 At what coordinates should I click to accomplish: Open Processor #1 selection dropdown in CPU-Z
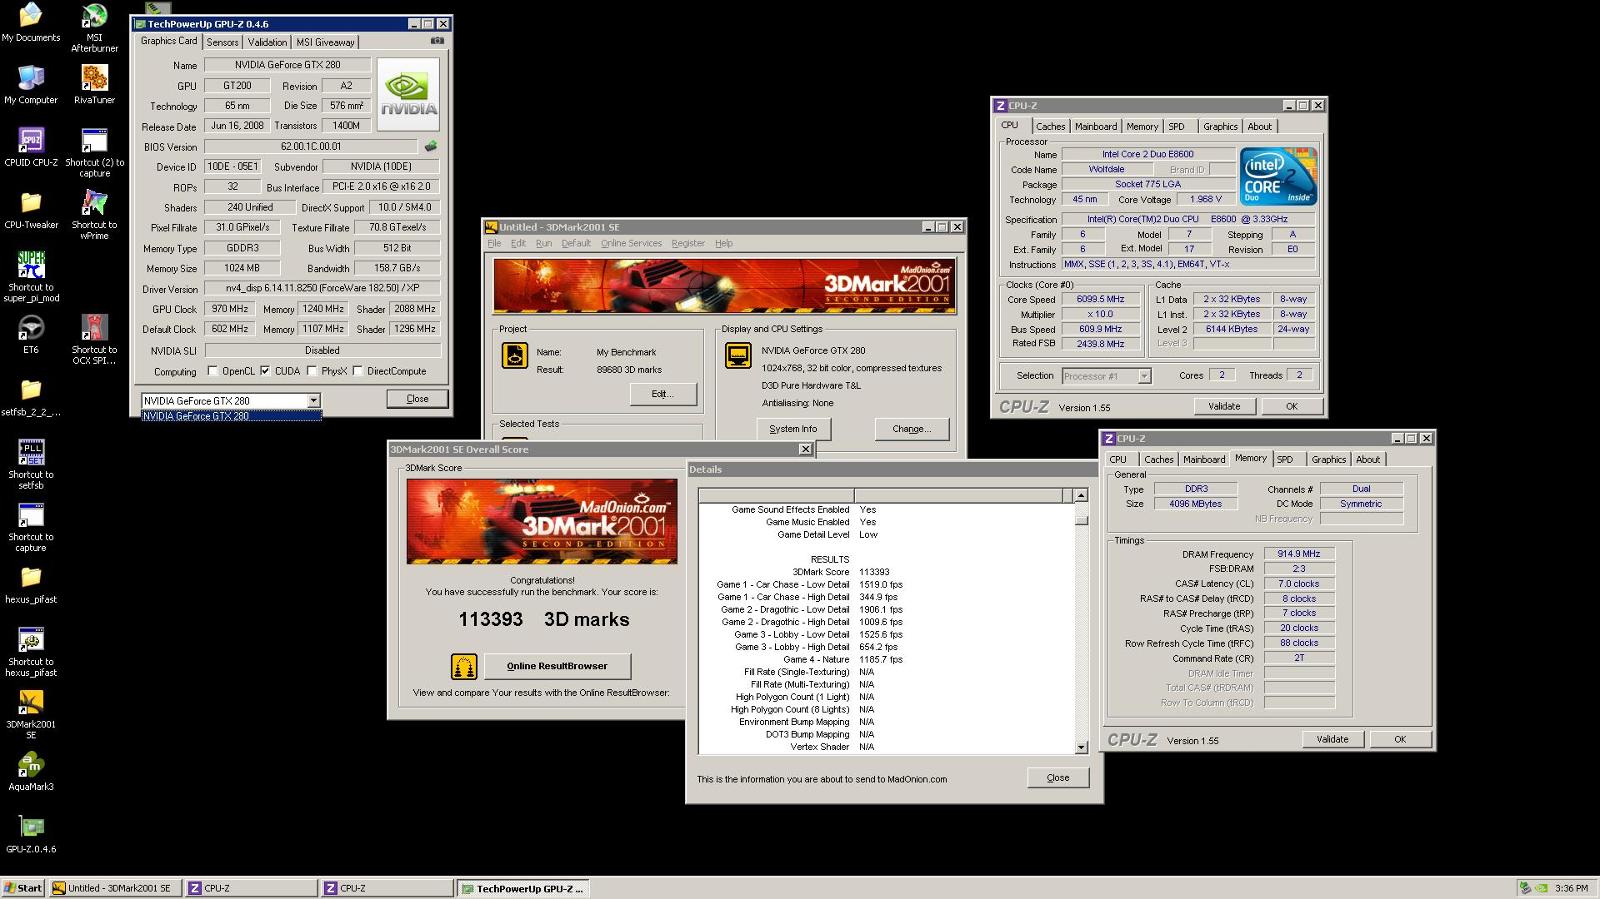pyautogui.click(x=1145, y=376)
